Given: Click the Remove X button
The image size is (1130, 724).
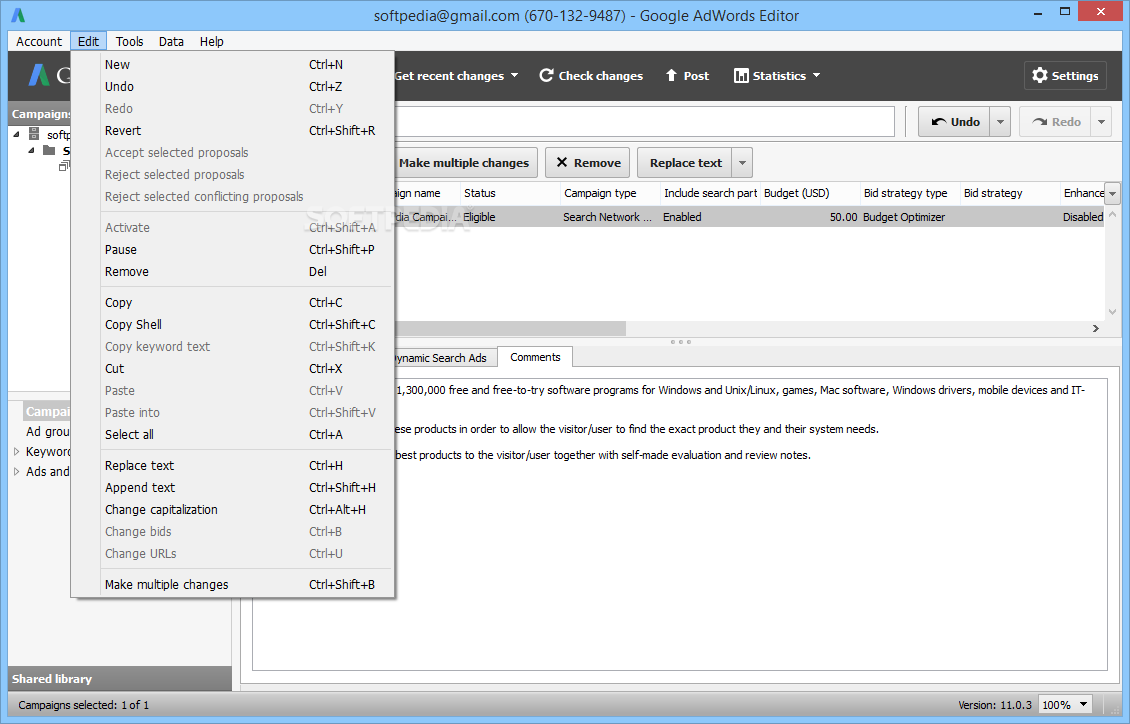Looking at the screenshot, I should click(588, 163).
